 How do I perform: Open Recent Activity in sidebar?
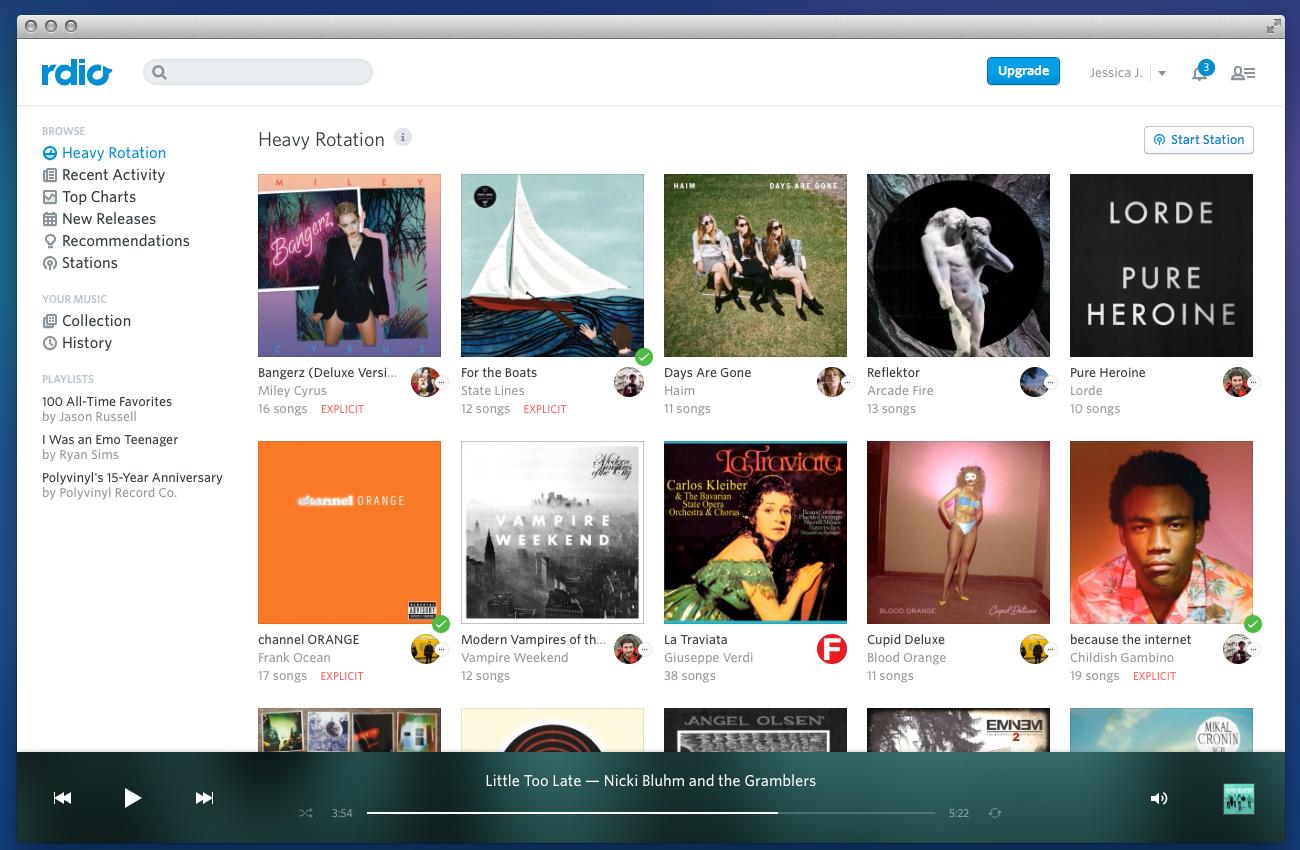click(103, 175)
